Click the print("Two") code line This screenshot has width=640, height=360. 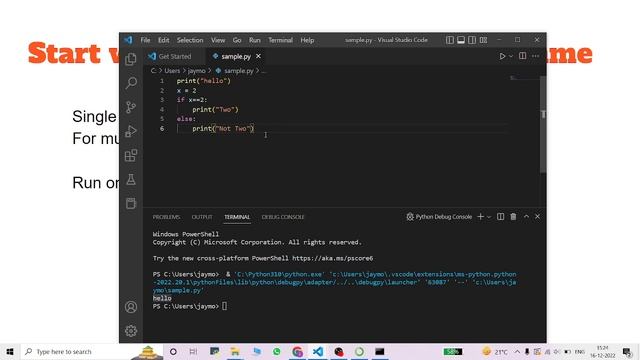[x=215, y=109]
